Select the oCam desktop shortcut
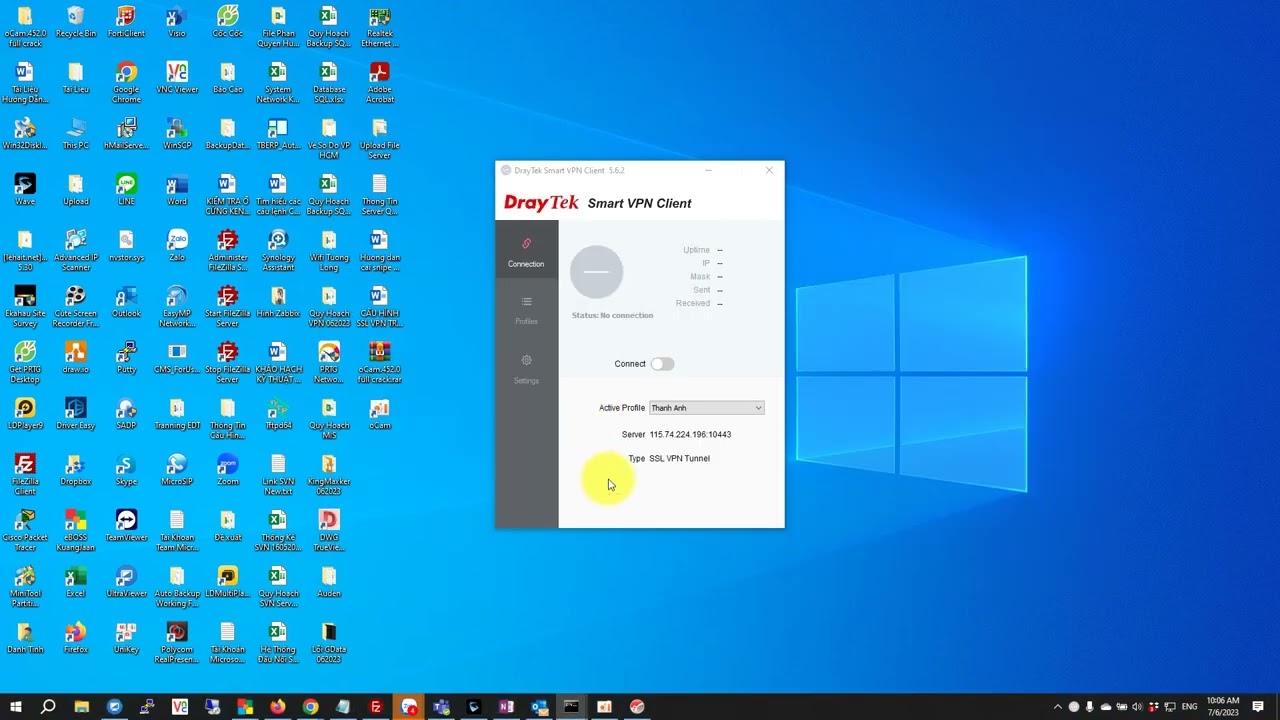This screenshot has width=1280, height=720. [379, 414]
